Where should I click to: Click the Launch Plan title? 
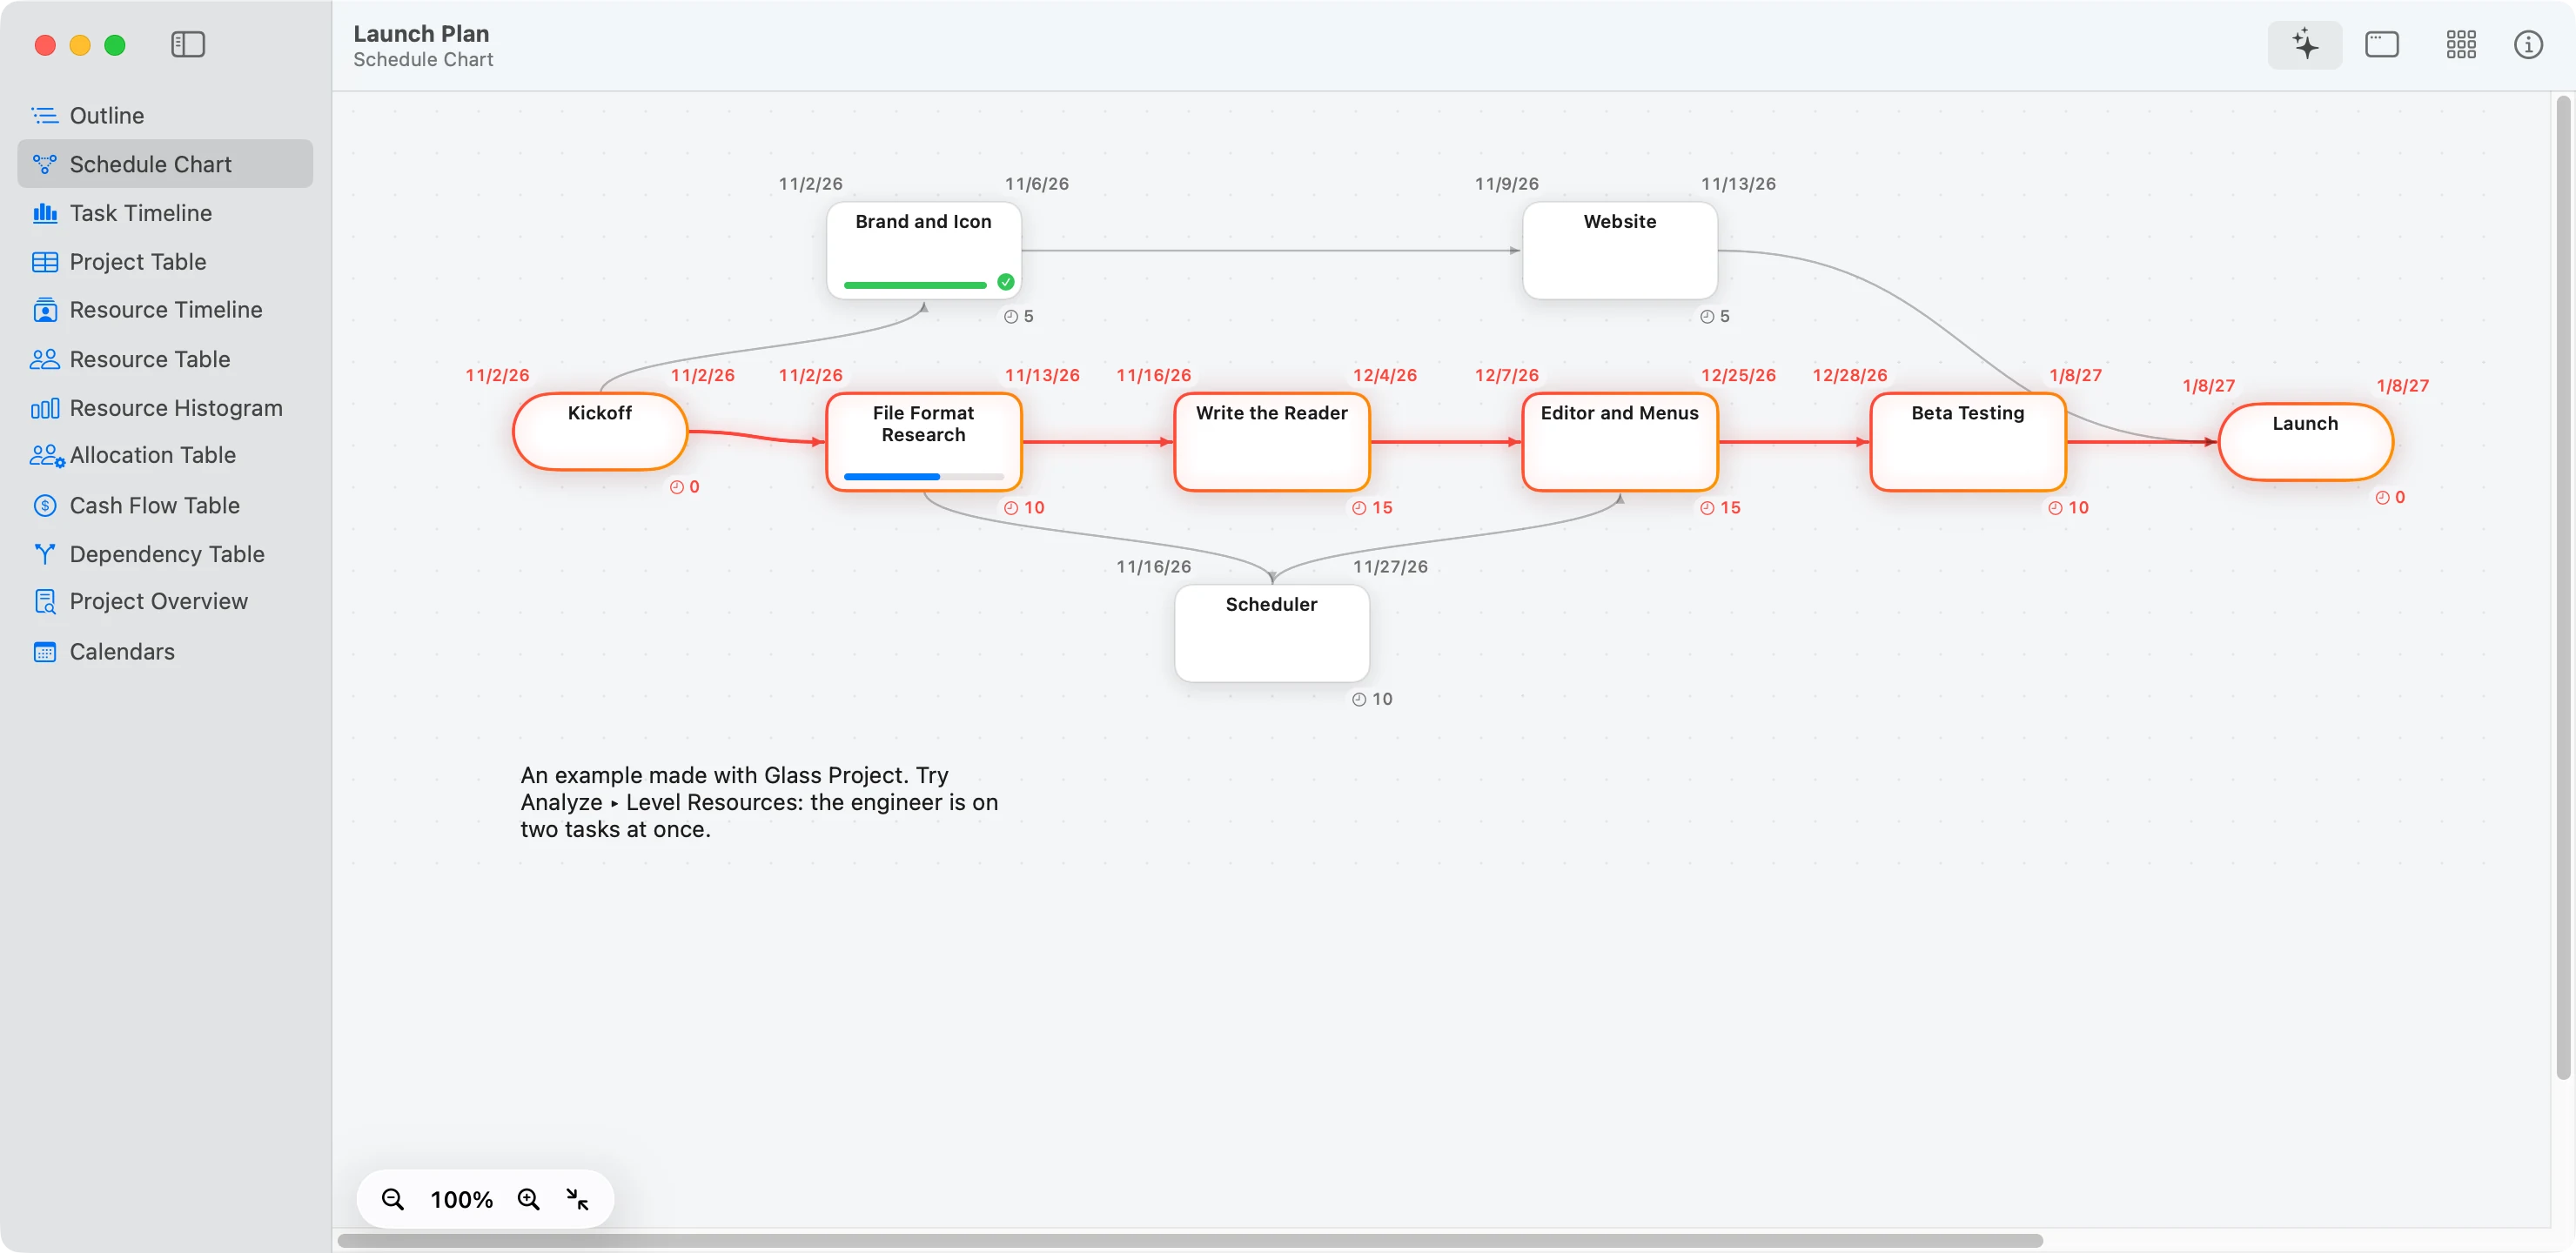coord(421,33)
